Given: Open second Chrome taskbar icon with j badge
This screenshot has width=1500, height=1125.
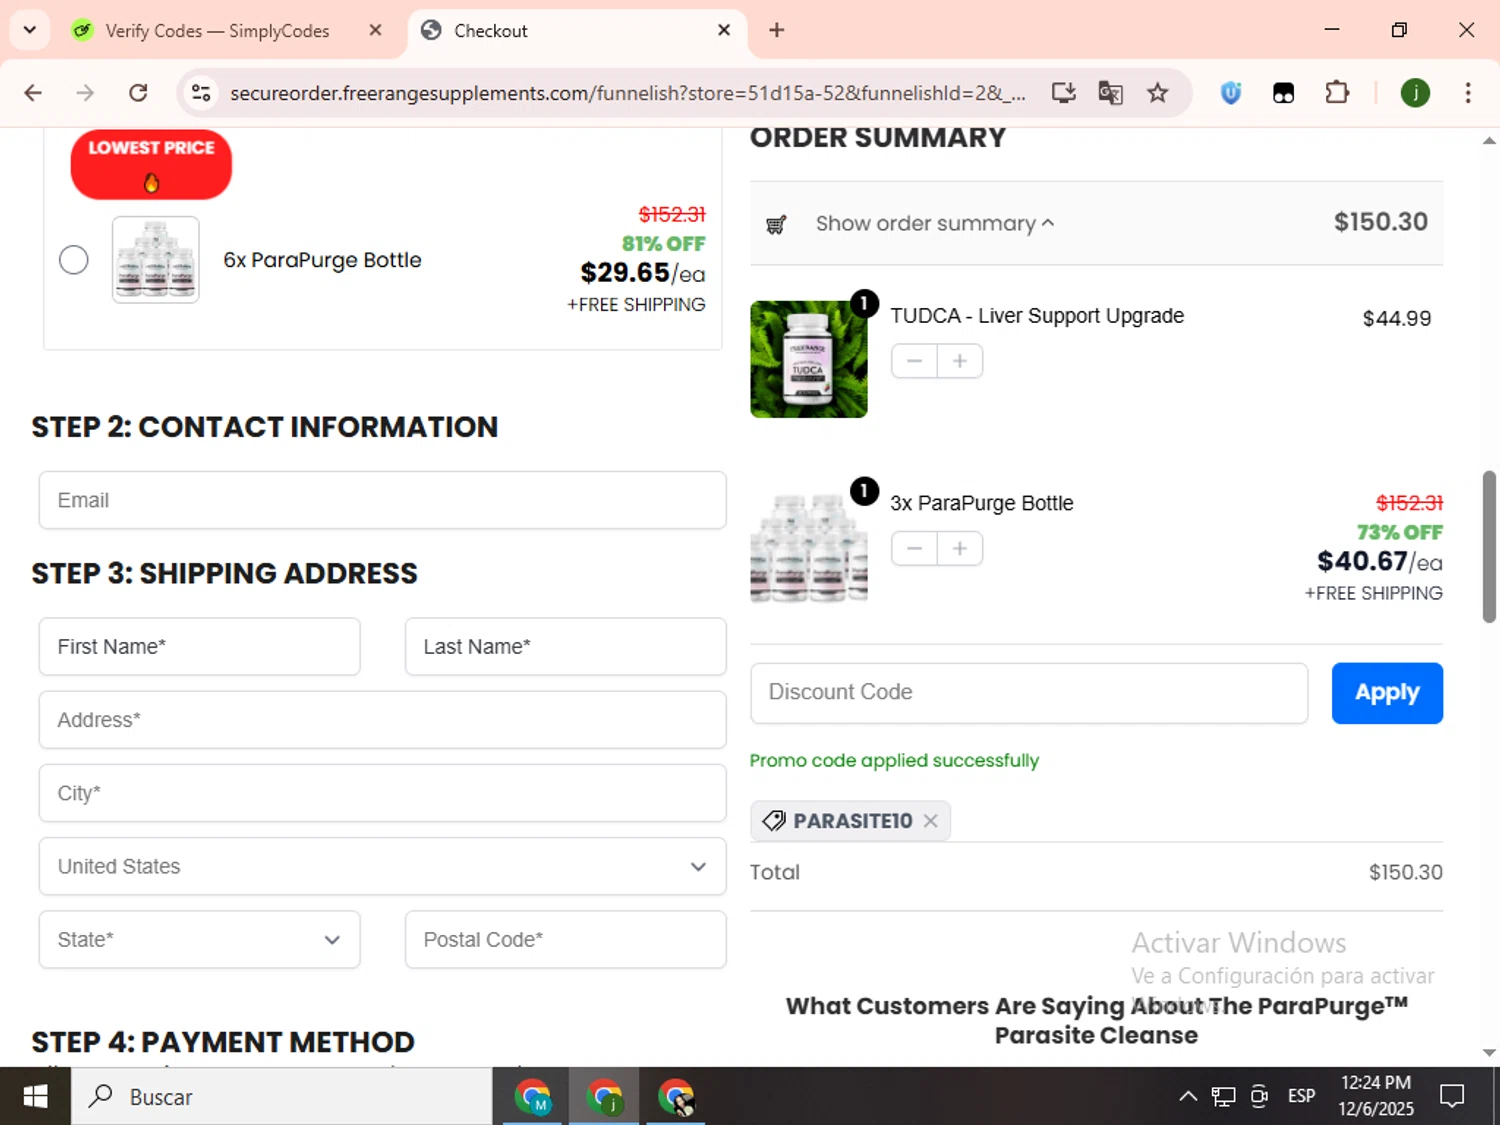Looking at the screenshot, I should coord(604,1097).
